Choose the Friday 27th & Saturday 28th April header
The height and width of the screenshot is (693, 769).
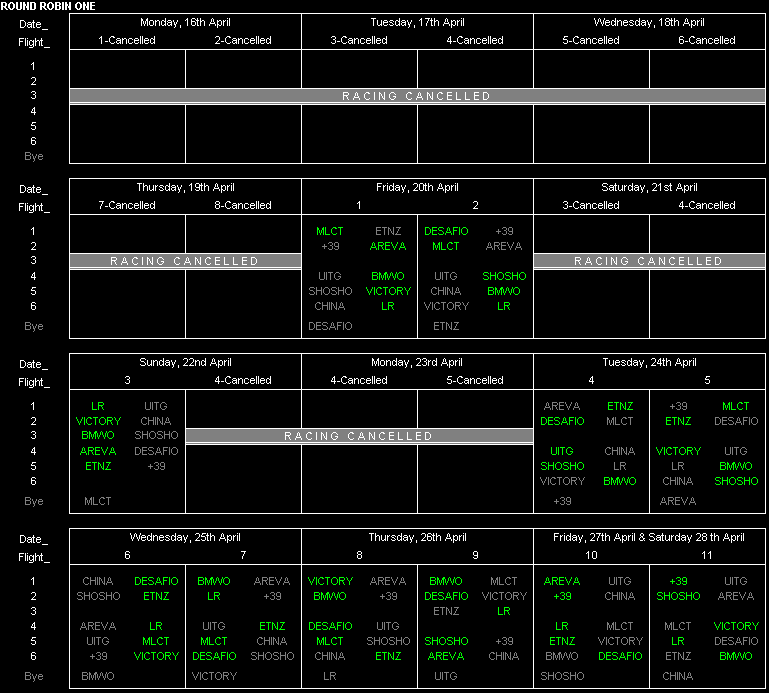coord(649,537)
